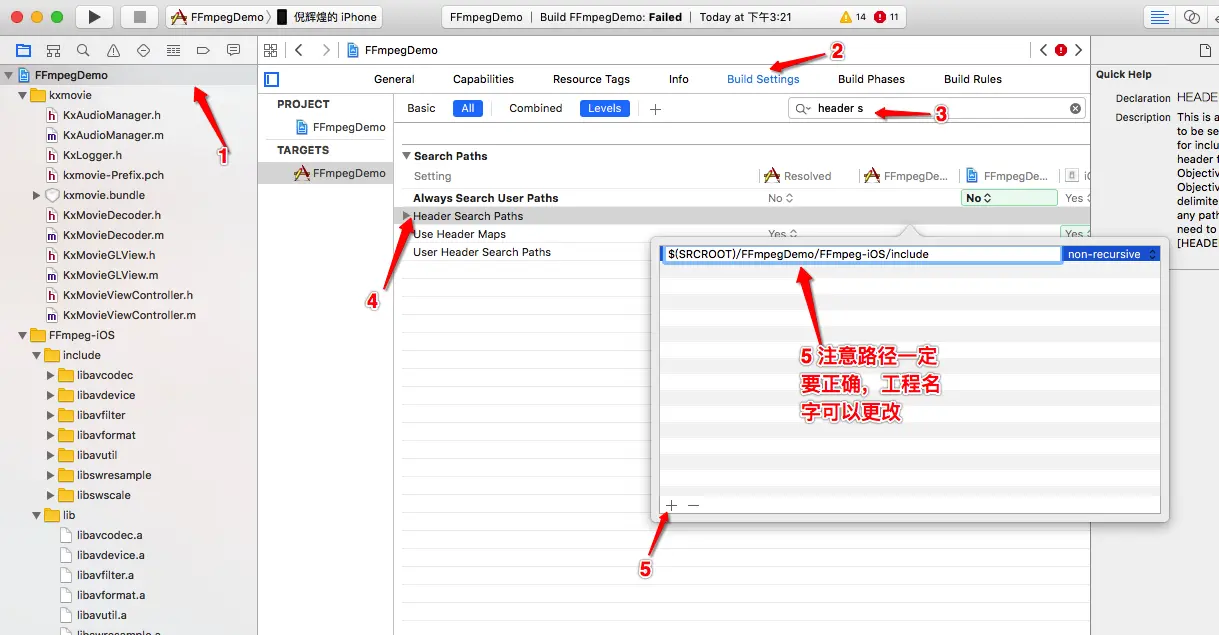Show Basic build settings
Screen dimensions: 1219x635
coord(422,108)
